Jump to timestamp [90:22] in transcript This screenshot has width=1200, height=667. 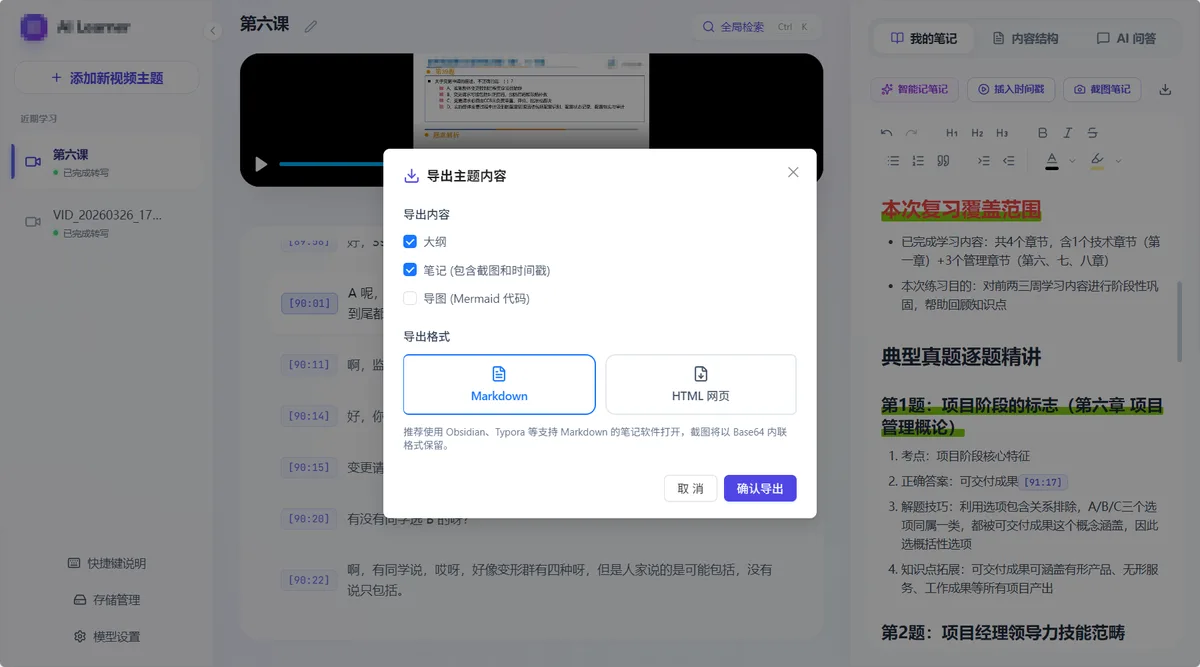pos(309,580)
